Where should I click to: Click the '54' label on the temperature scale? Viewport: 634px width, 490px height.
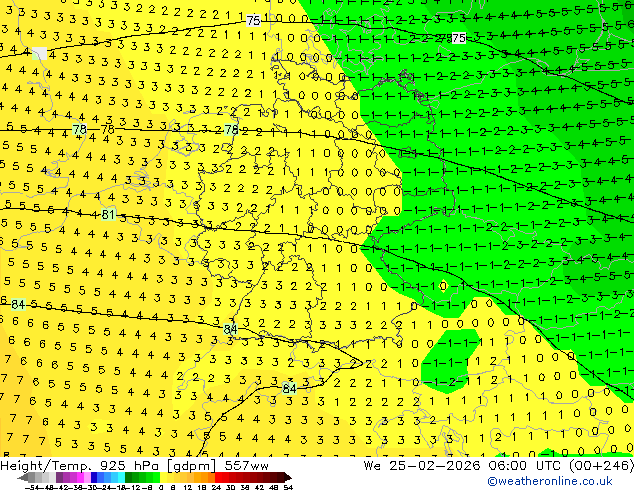tap(288, 487)
